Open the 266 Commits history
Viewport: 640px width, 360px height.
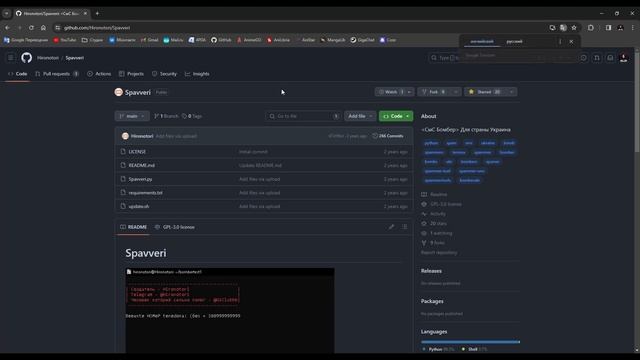(388, 136)
